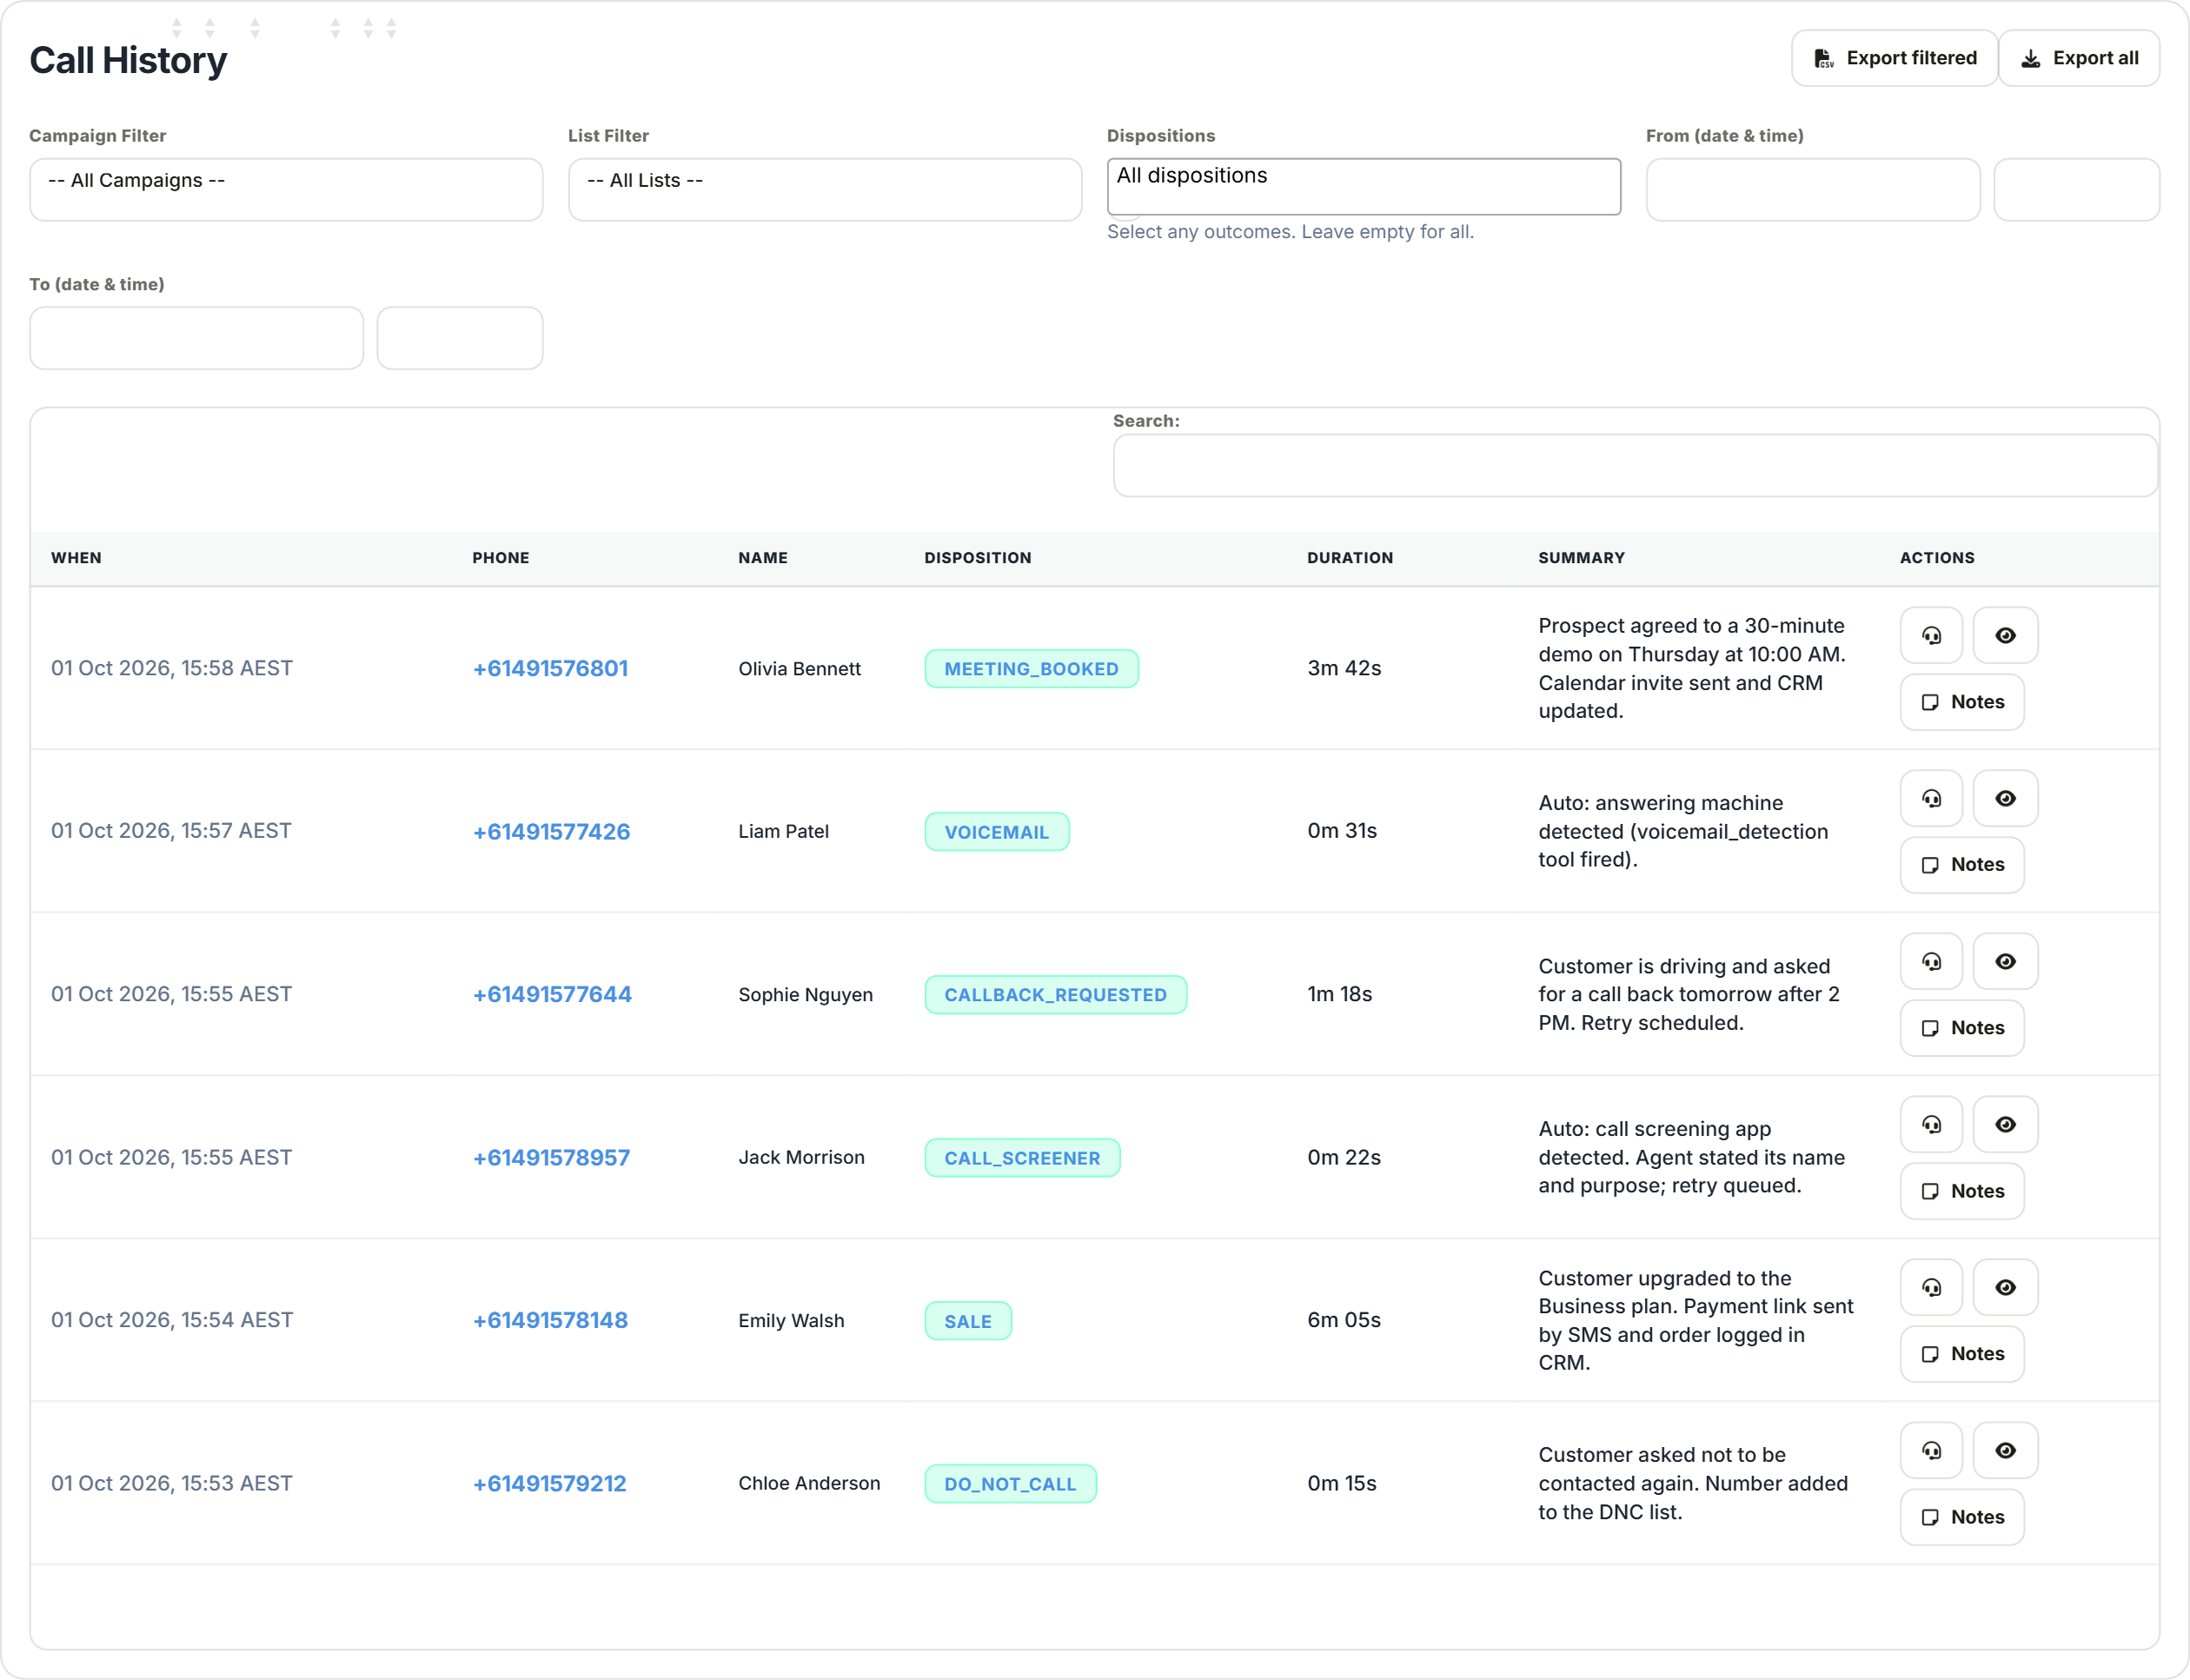View details of Jack Morrison call
The height and width of the screenshot is (1680, 2190).
point(2005,1124)
